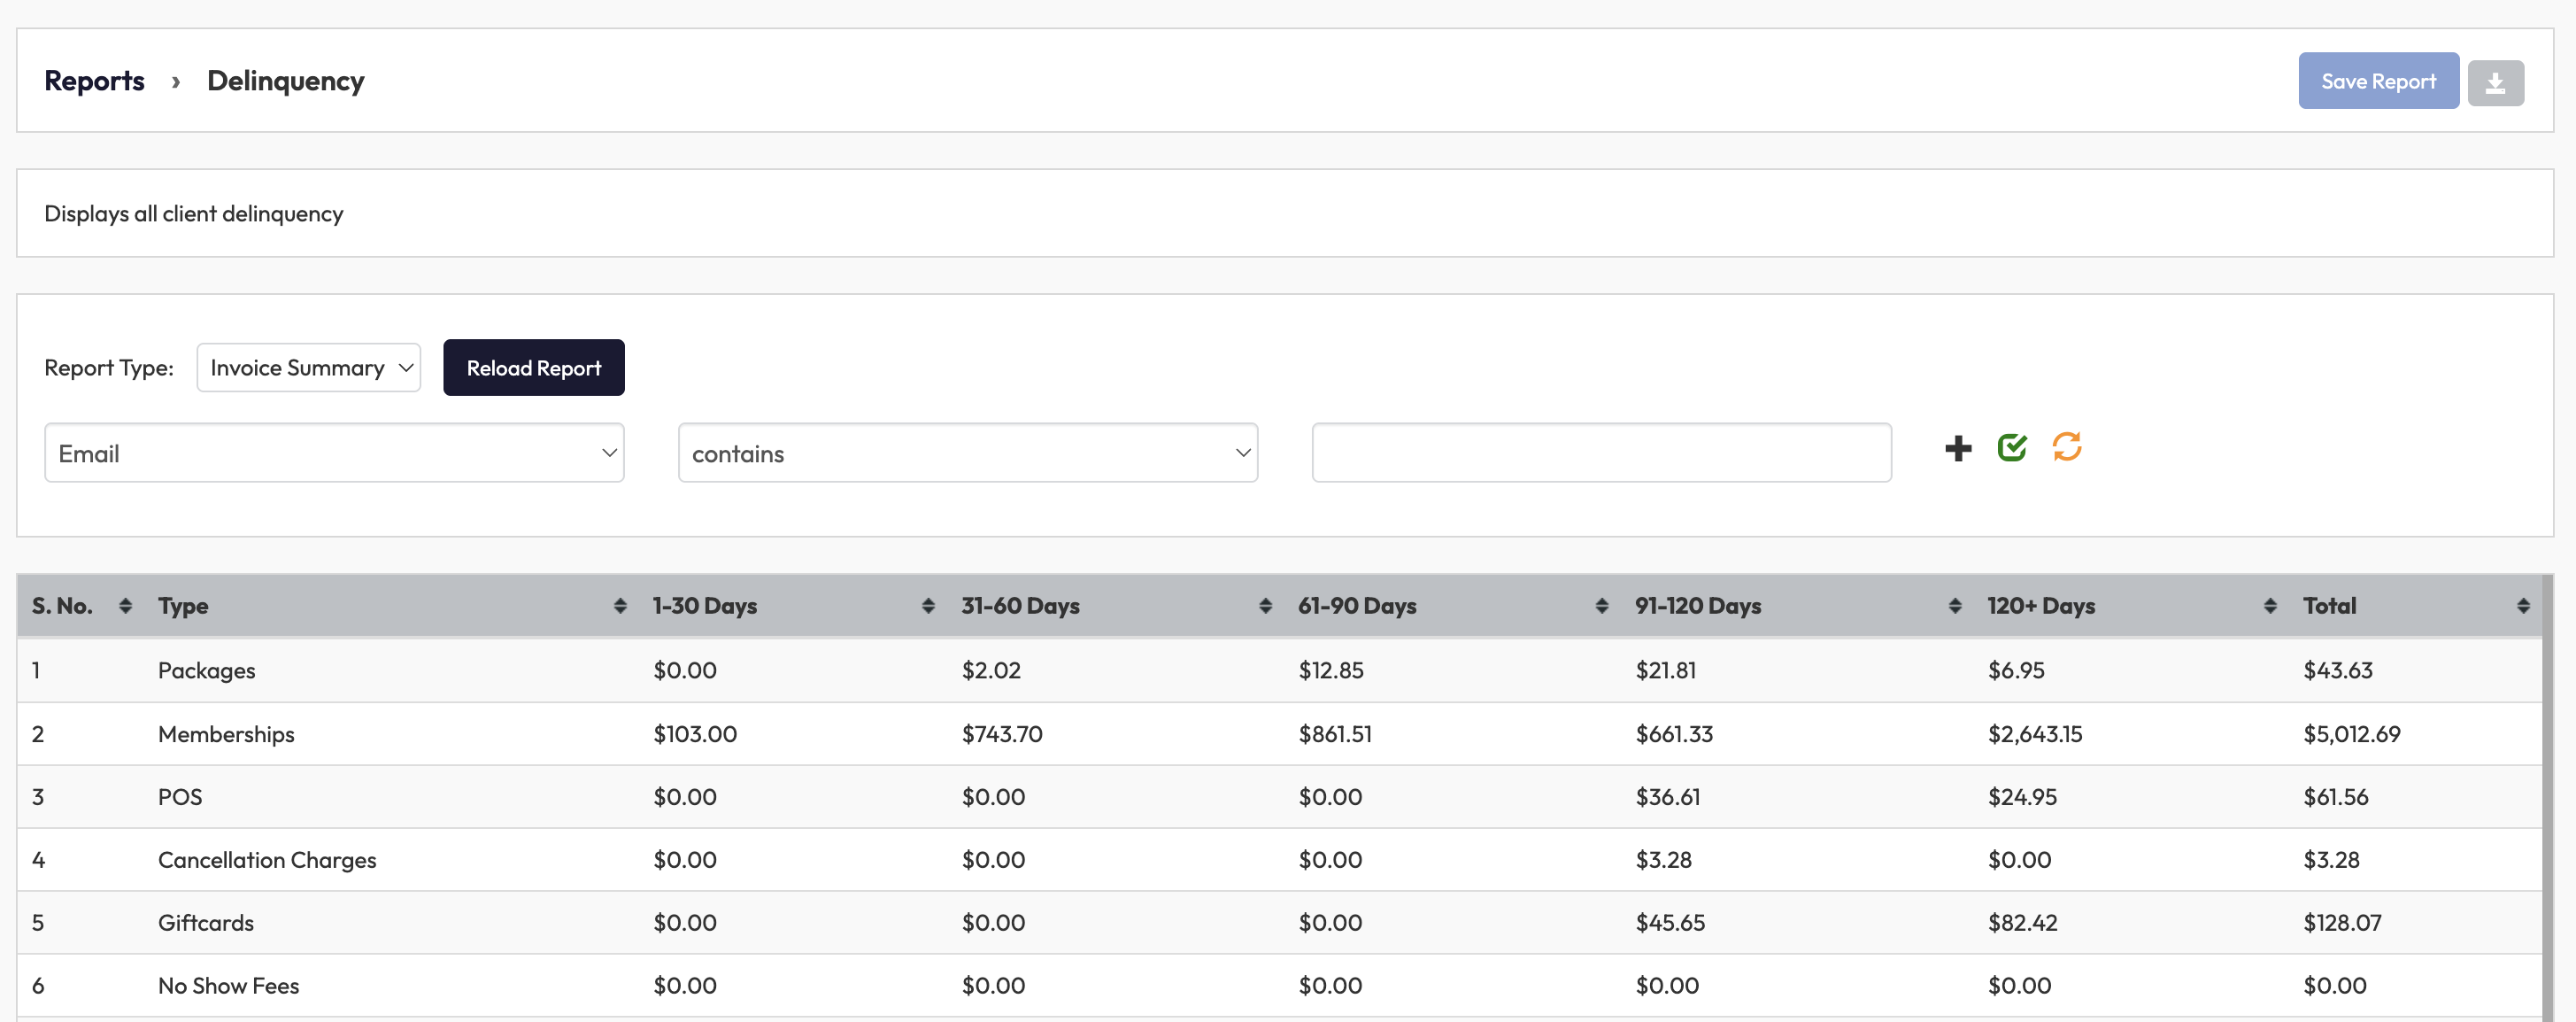
Task: Go to Reports breadcrumb
Action: [94, 81]
